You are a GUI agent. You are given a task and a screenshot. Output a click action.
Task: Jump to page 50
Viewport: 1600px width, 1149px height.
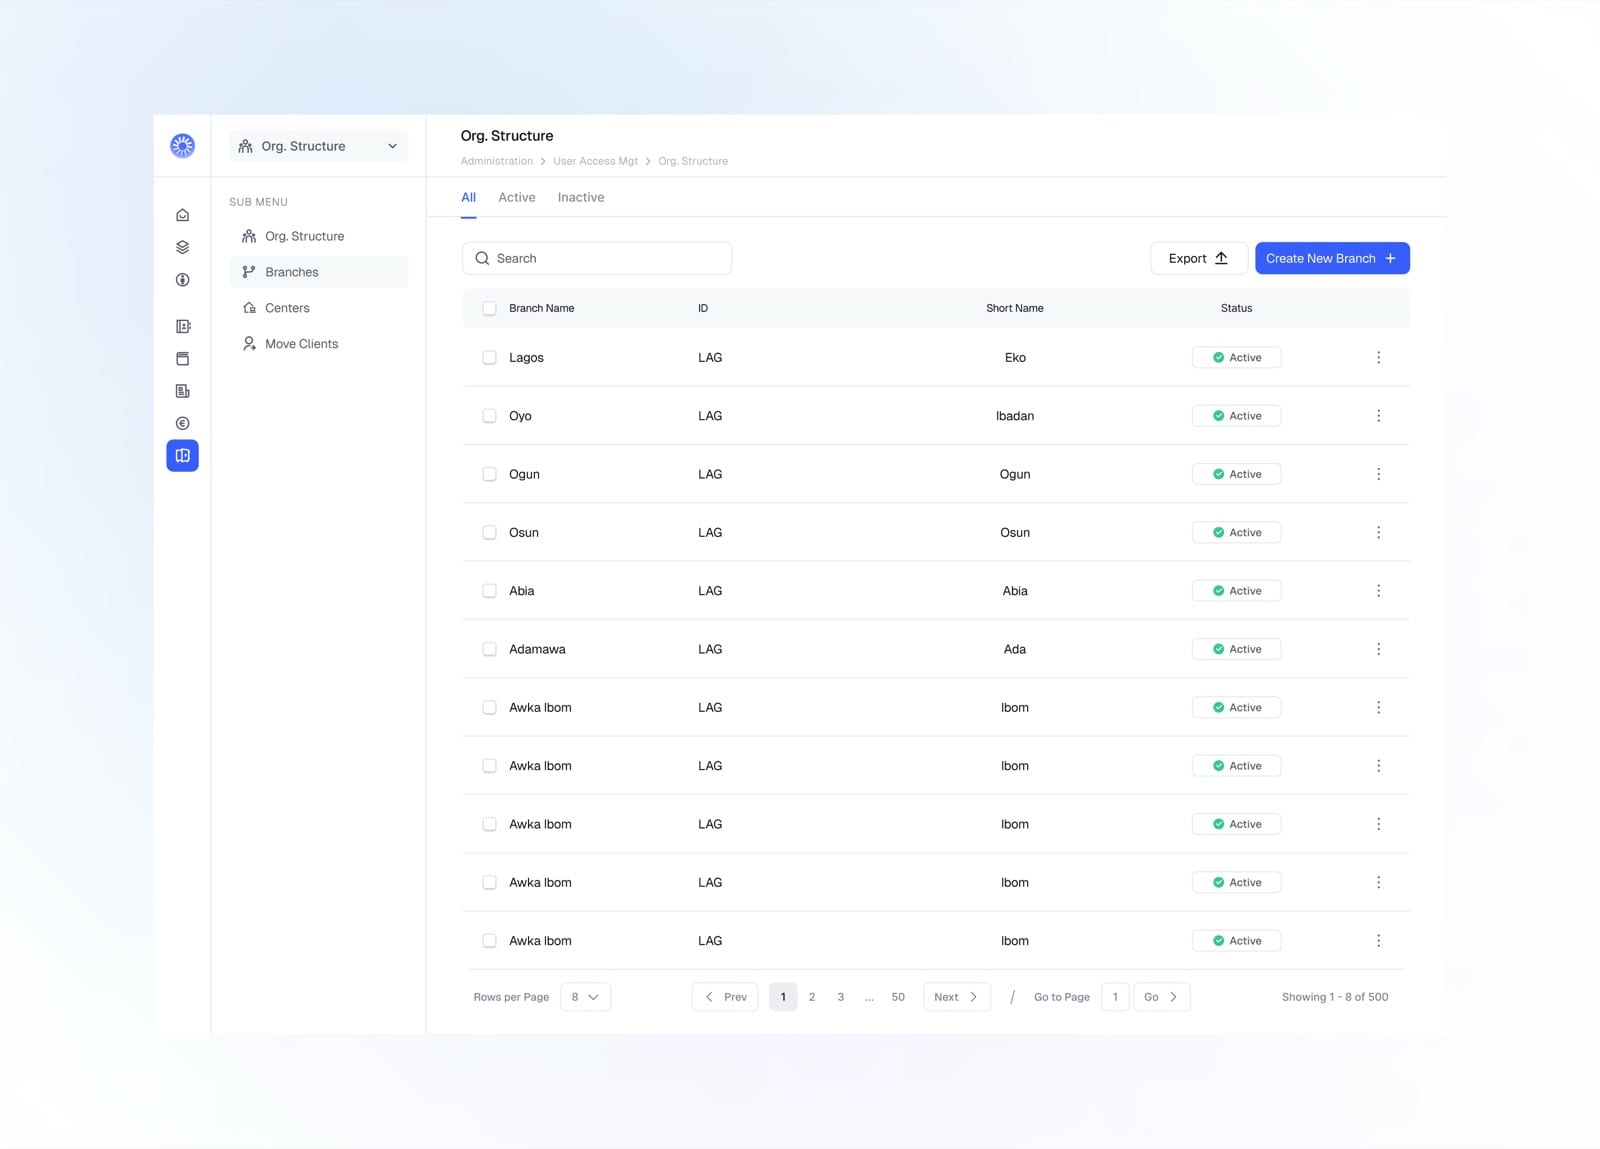(x=898, y=997)
